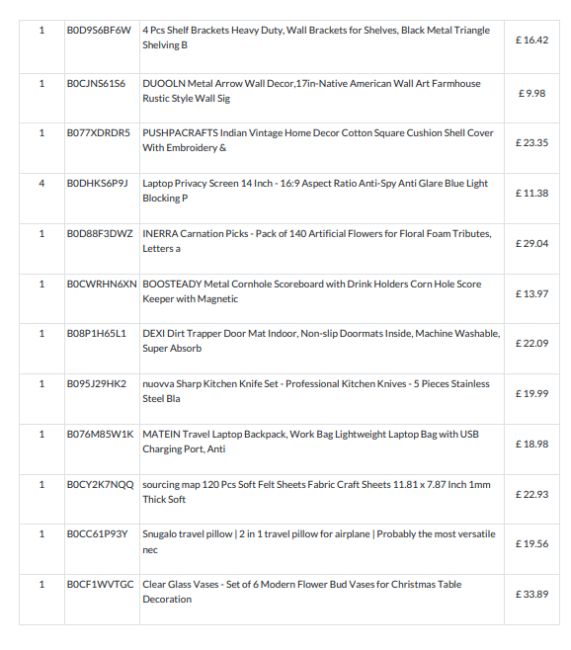This screenshot has height=650, width=571.
Task: Open sourcing map Soft Felt Sheets item
Action: tap(316, 492)
